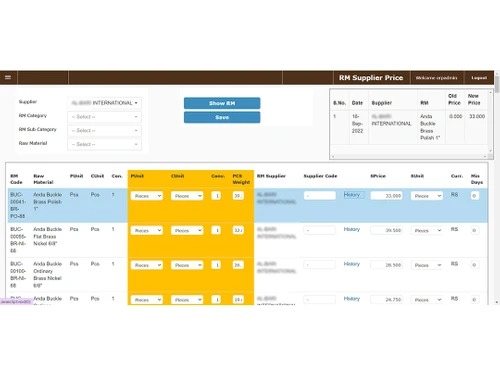Click SPrice field showing 33.000
Viewport: 500px width, 375px height.
point(386,196)
